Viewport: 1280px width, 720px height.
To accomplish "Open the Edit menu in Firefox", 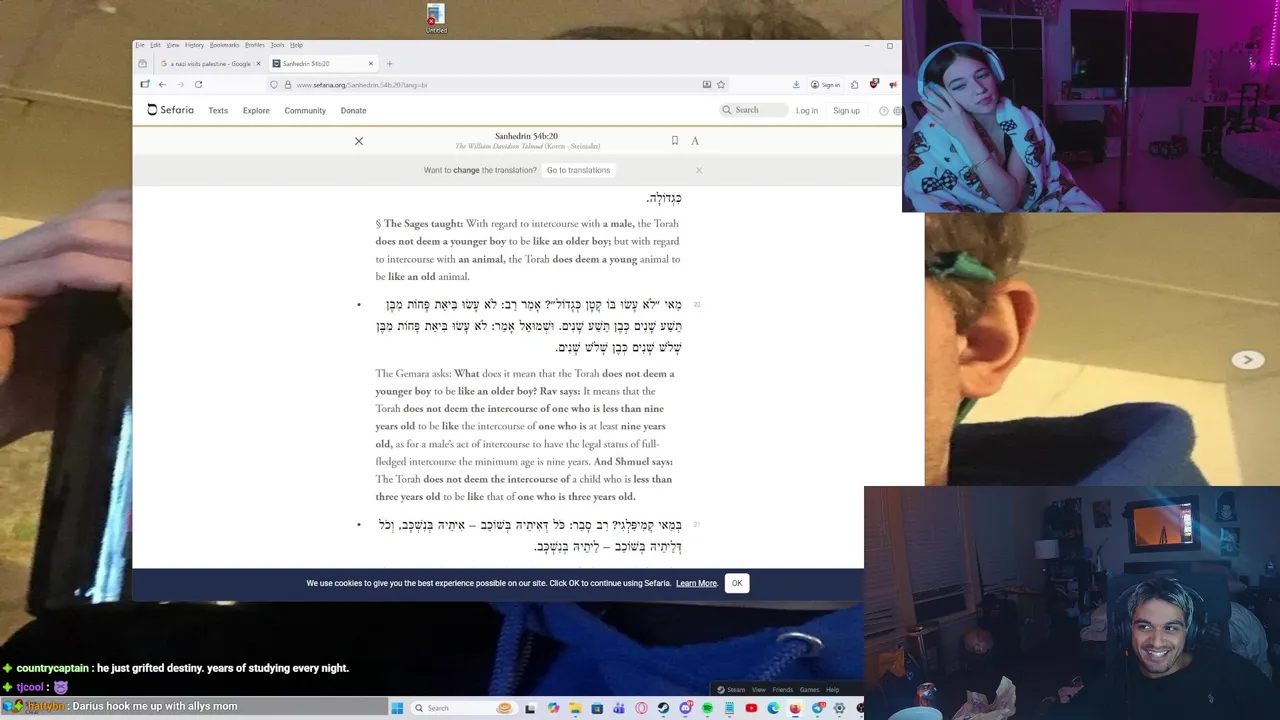I will click(155, 45).
